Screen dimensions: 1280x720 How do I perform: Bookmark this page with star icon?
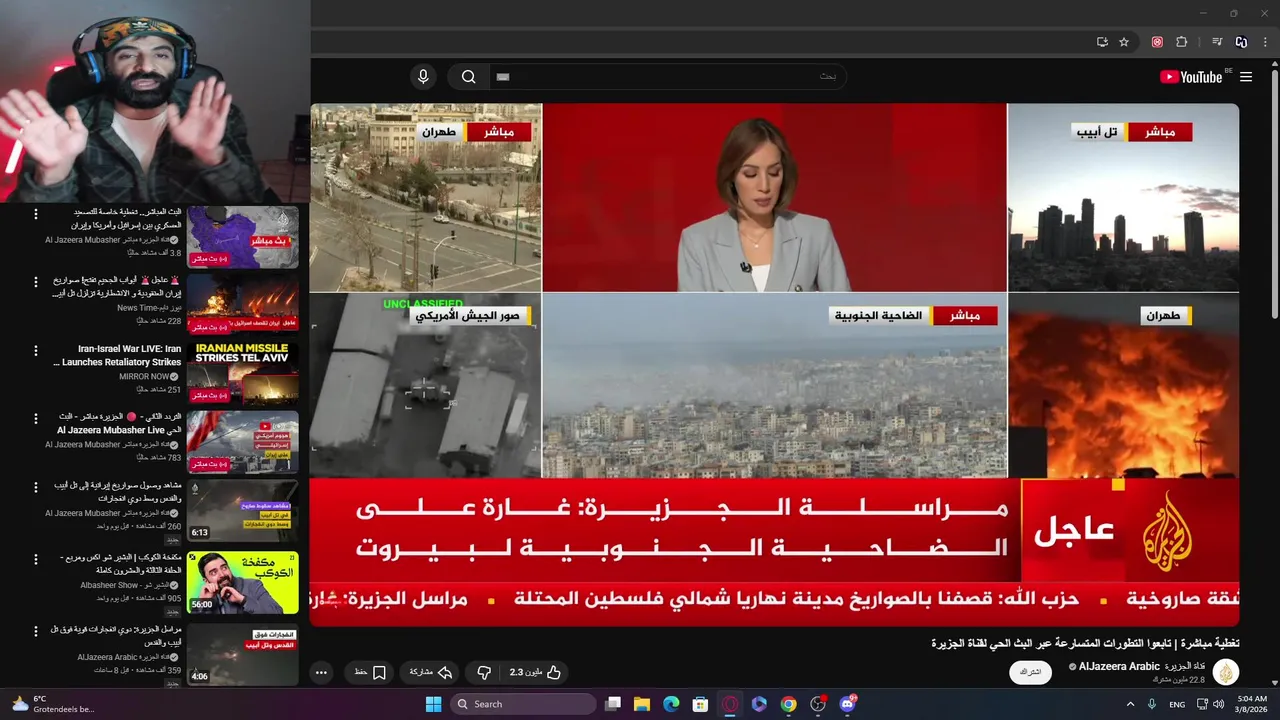[1124, 42]
